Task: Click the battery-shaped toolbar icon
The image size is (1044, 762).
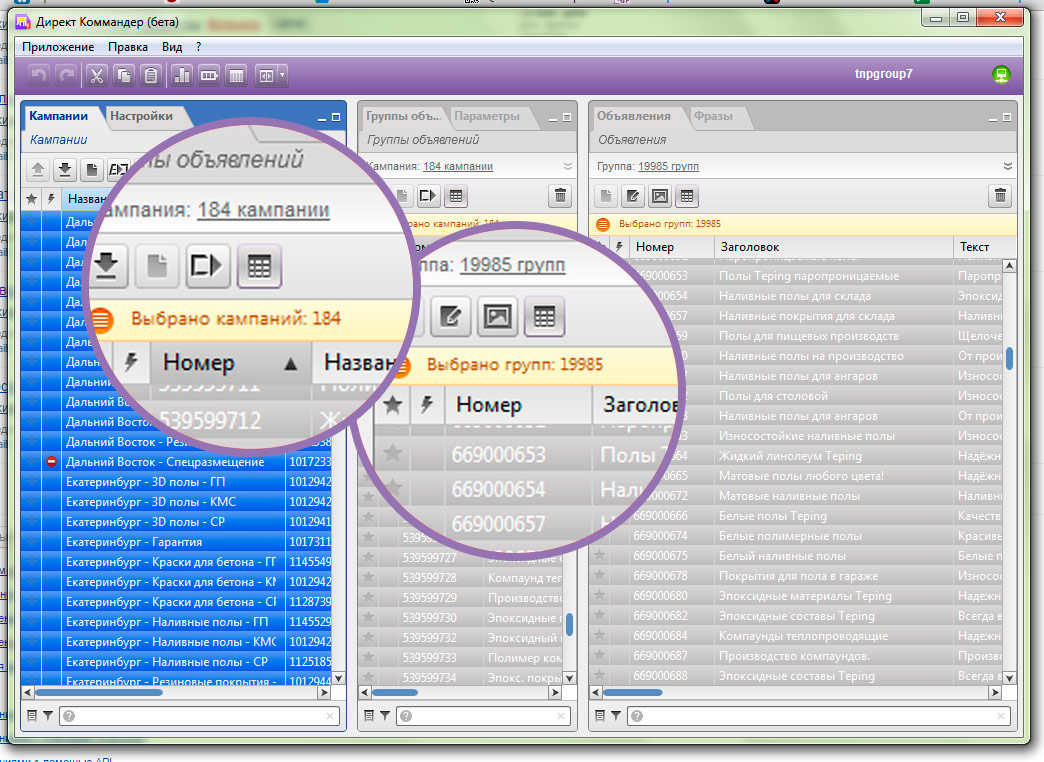Action: click(x=209, y=75)
